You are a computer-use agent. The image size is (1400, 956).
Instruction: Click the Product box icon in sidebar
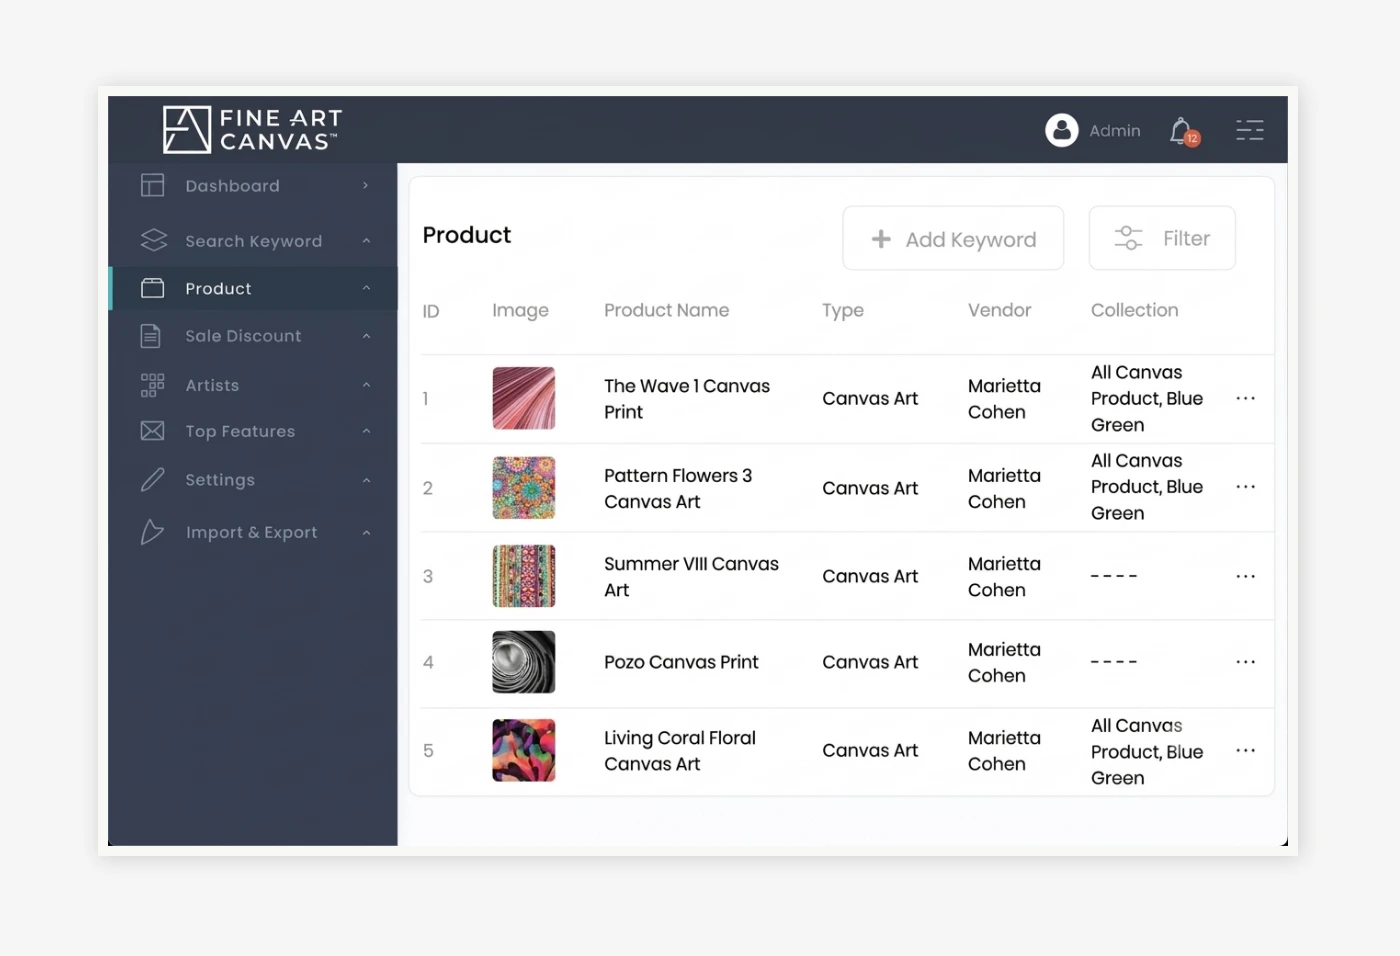pos(152,288)
